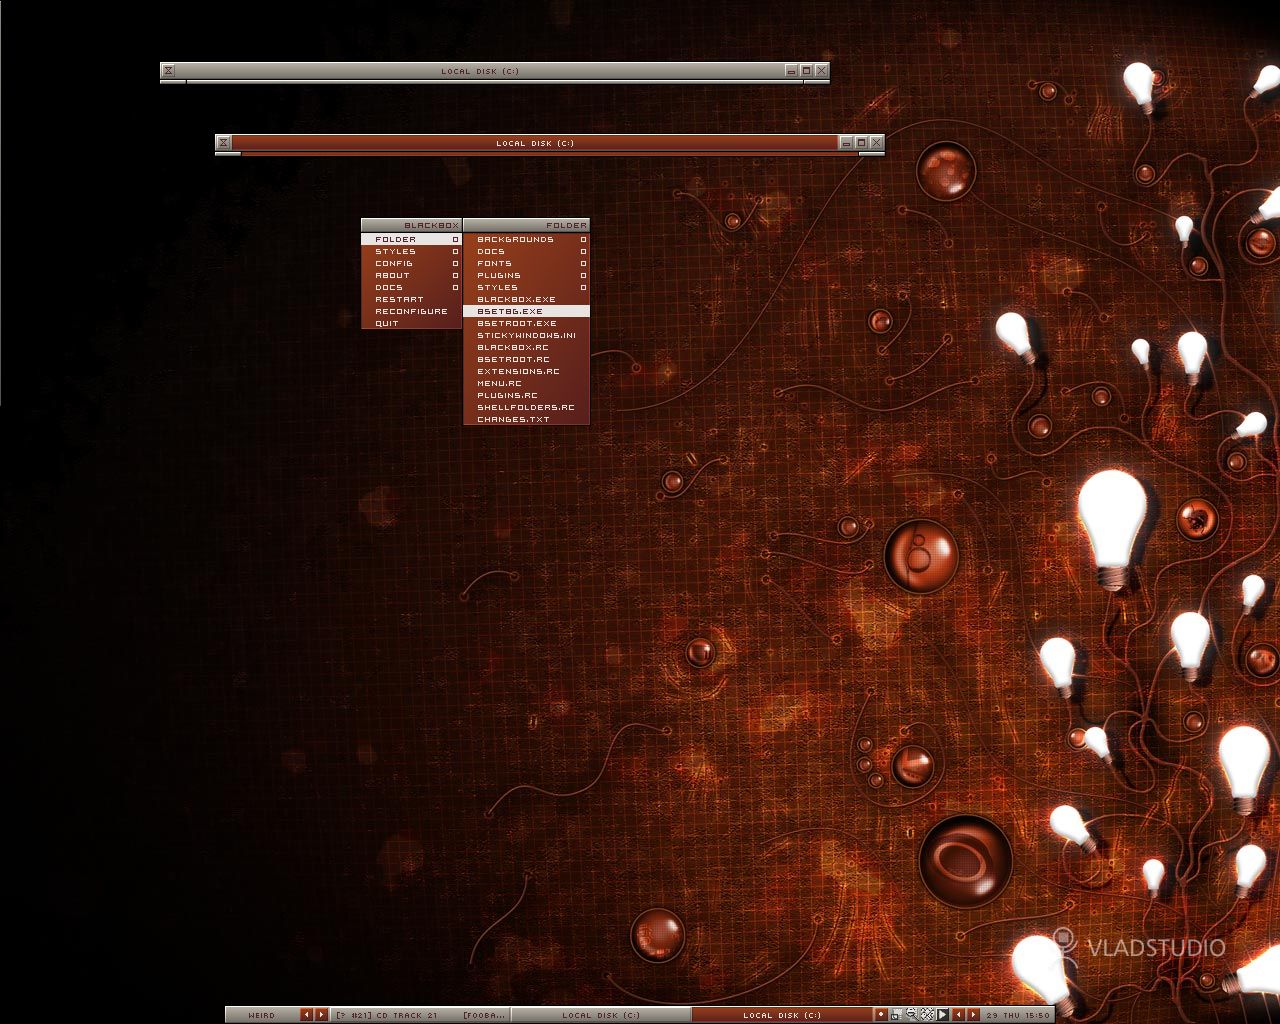Click the active red Local Disk taskbar entry

coord(782,1015)
